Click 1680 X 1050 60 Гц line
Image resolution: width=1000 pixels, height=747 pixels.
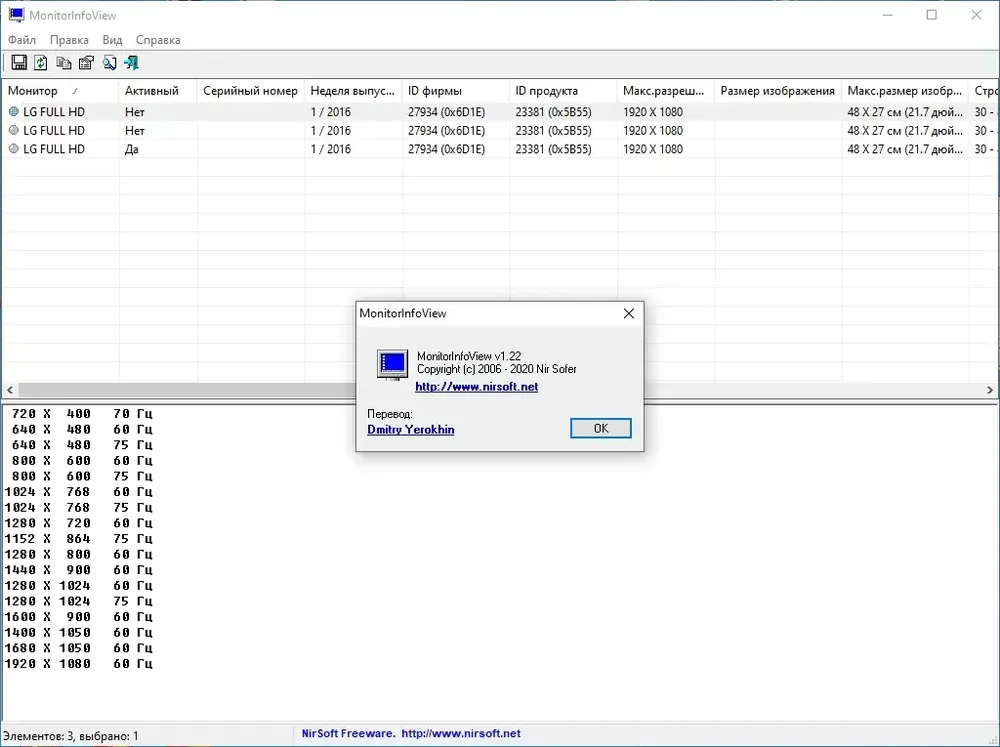[78, 647]
